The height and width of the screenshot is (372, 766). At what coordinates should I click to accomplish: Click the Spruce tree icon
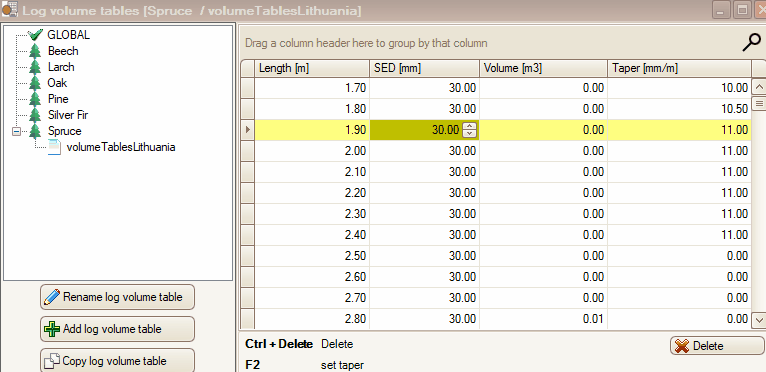[35, 131]
